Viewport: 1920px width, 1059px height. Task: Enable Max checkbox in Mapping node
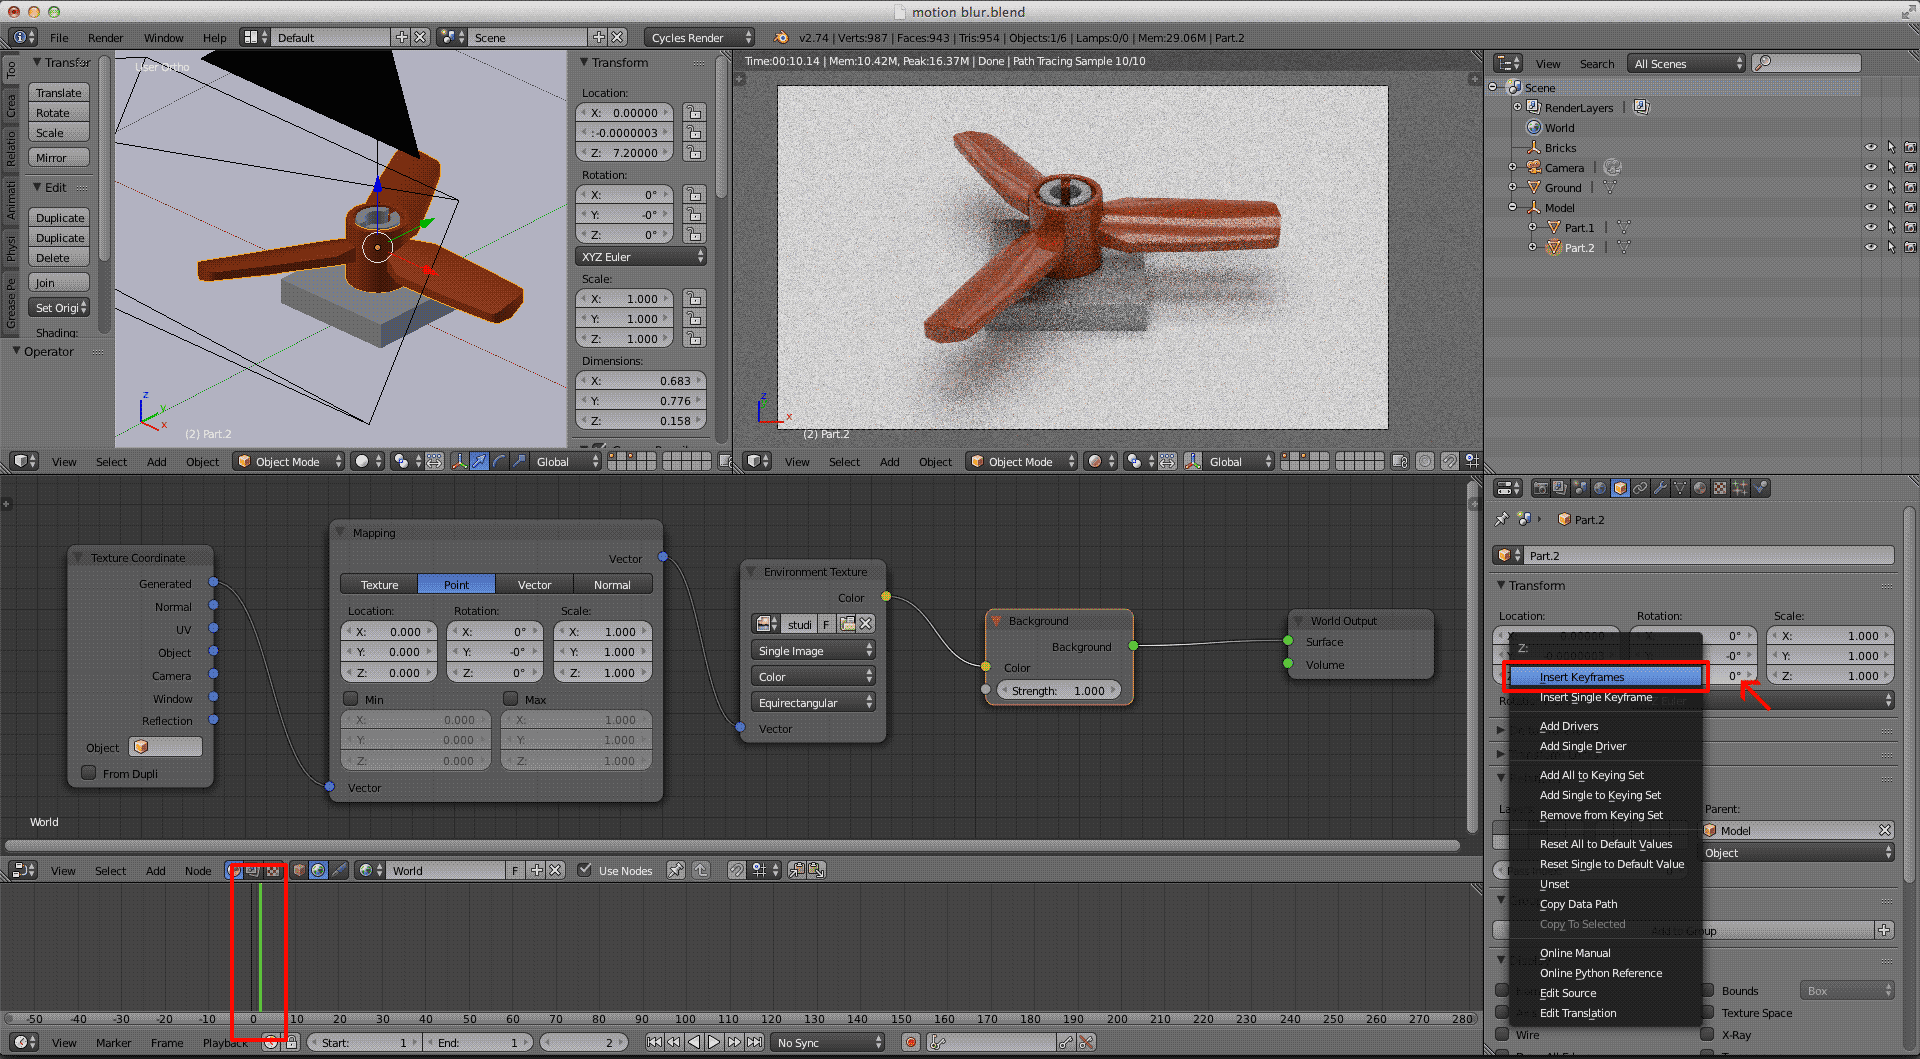point(511,699)
